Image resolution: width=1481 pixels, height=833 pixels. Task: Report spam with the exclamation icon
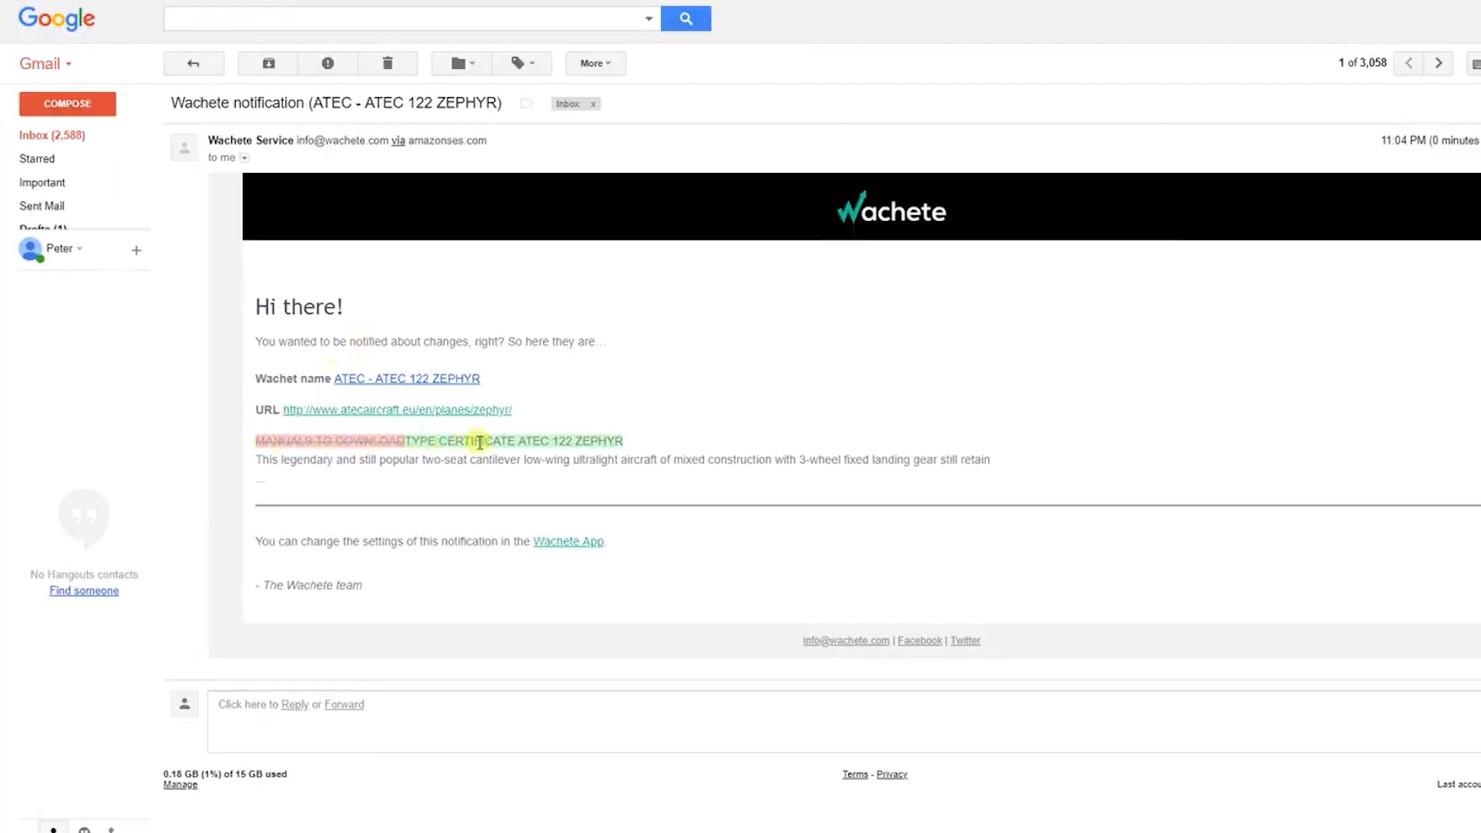click(328, 63)
